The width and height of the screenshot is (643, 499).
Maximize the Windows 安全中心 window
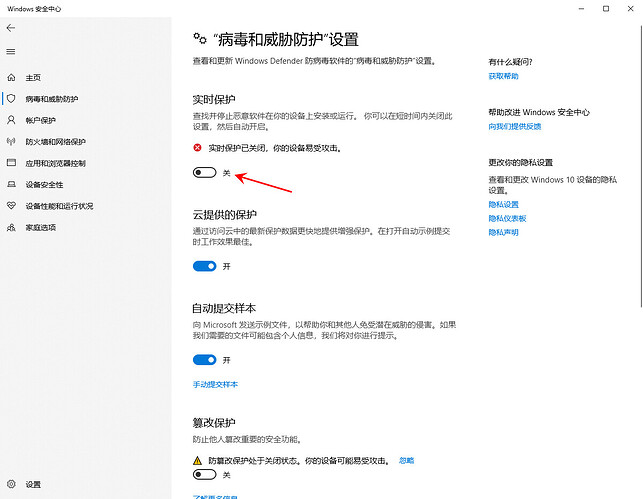click(606, 9)
